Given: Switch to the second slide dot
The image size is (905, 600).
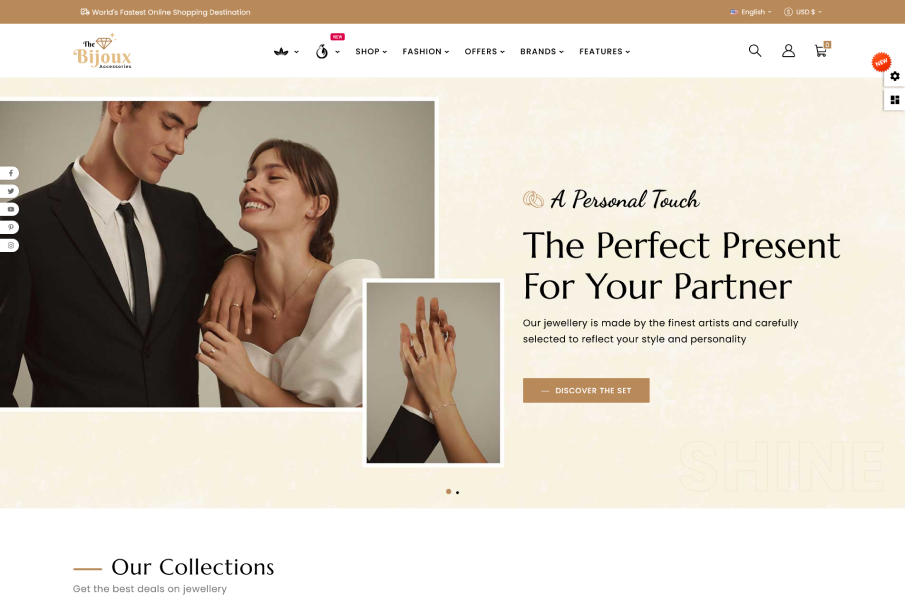Looking at the screenshot, I should click(458, 492).
